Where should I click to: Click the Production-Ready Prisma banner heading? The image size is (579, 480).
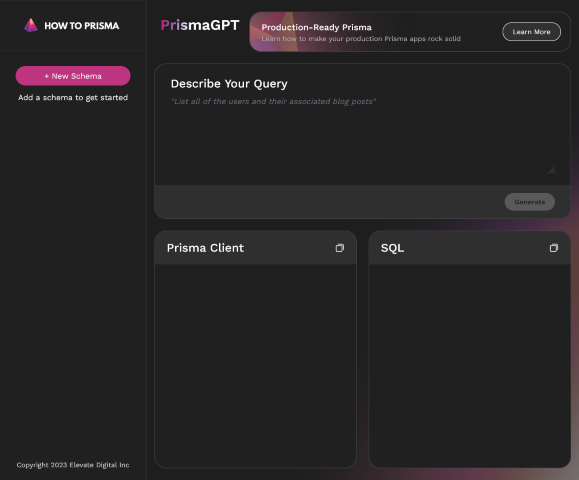[316, 27]
